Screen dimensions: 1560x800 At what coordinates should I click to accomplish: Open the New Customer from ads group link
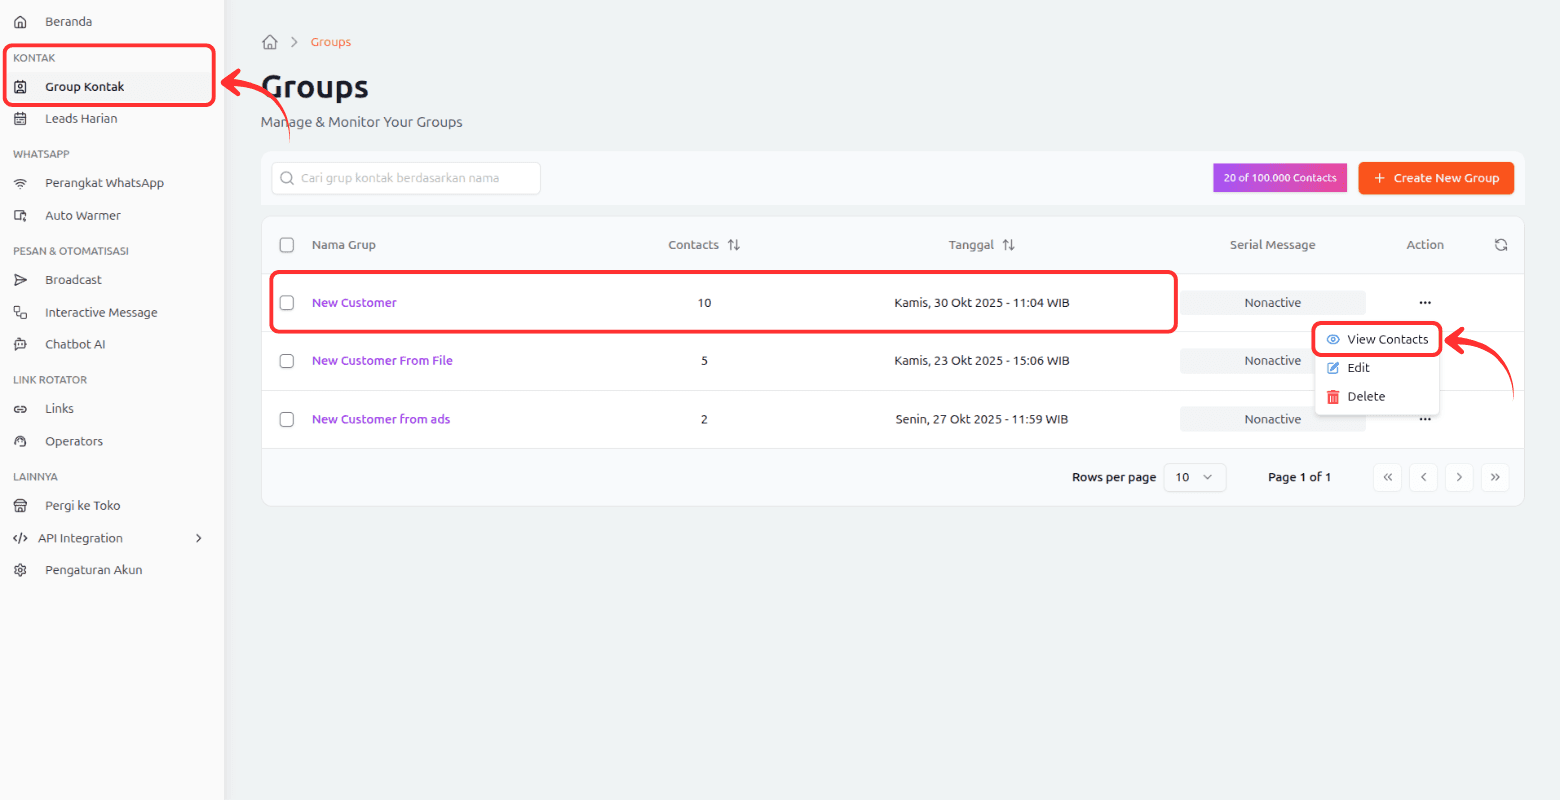pyautogui.click(x=381, y=419)
